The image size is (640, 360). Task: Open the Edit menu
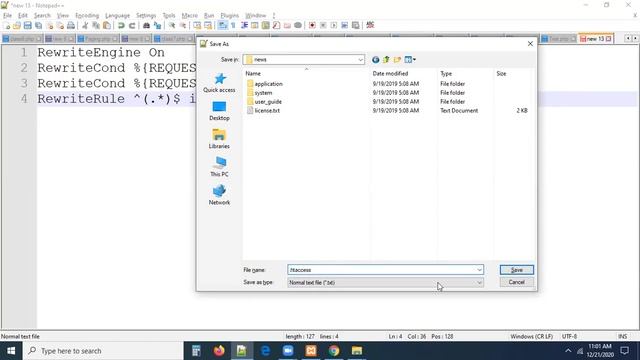tap(22, 16)
